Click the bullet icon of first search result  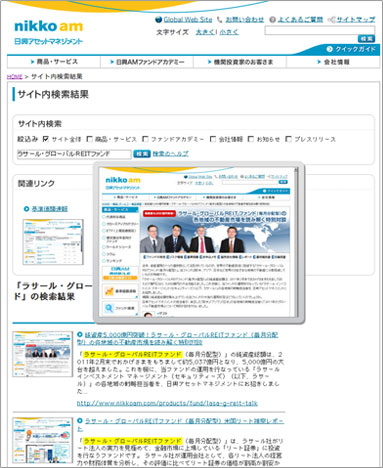[80, 334]
